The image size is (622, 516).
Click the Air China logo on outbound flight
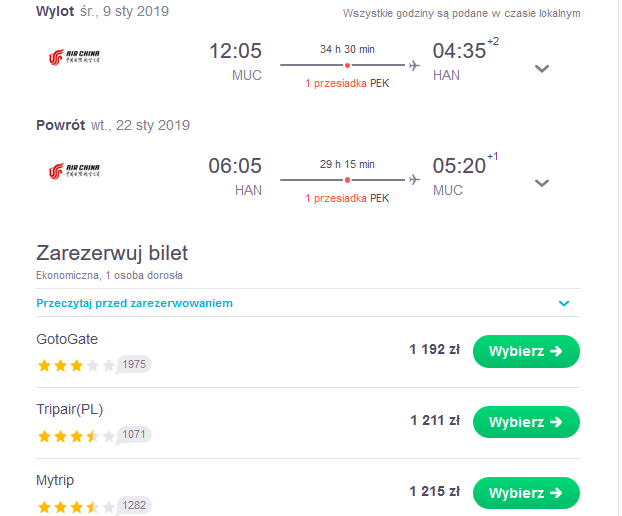pyautogui.click(x=74, y=57)
